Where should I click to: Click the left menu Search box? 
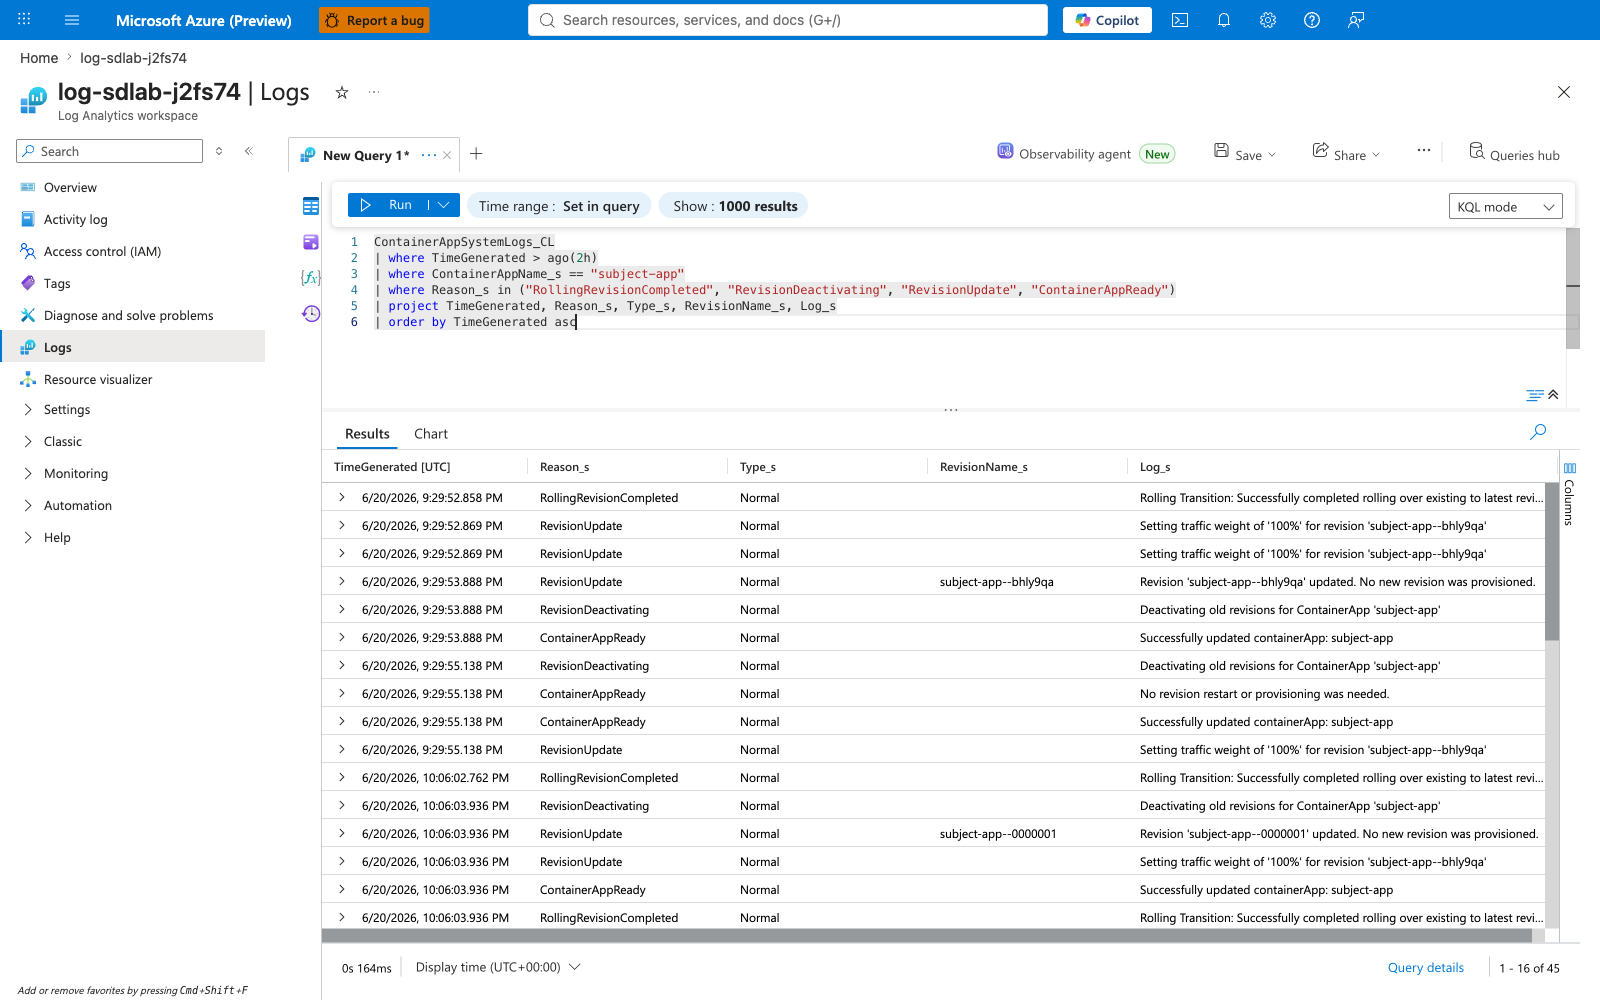pyautogui.click(x=110, y=151)
